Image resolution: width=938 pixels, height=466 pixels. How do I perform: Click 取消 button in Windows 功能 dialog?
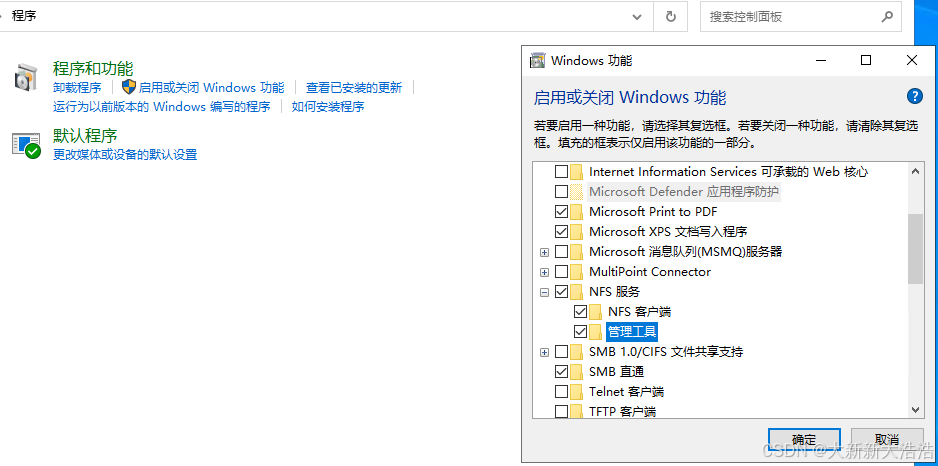[x=886, y=438]
